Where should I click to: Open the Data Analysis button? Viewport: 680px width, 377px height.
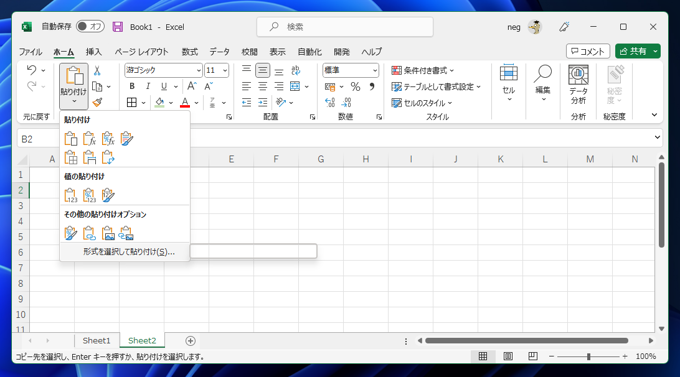579,85
